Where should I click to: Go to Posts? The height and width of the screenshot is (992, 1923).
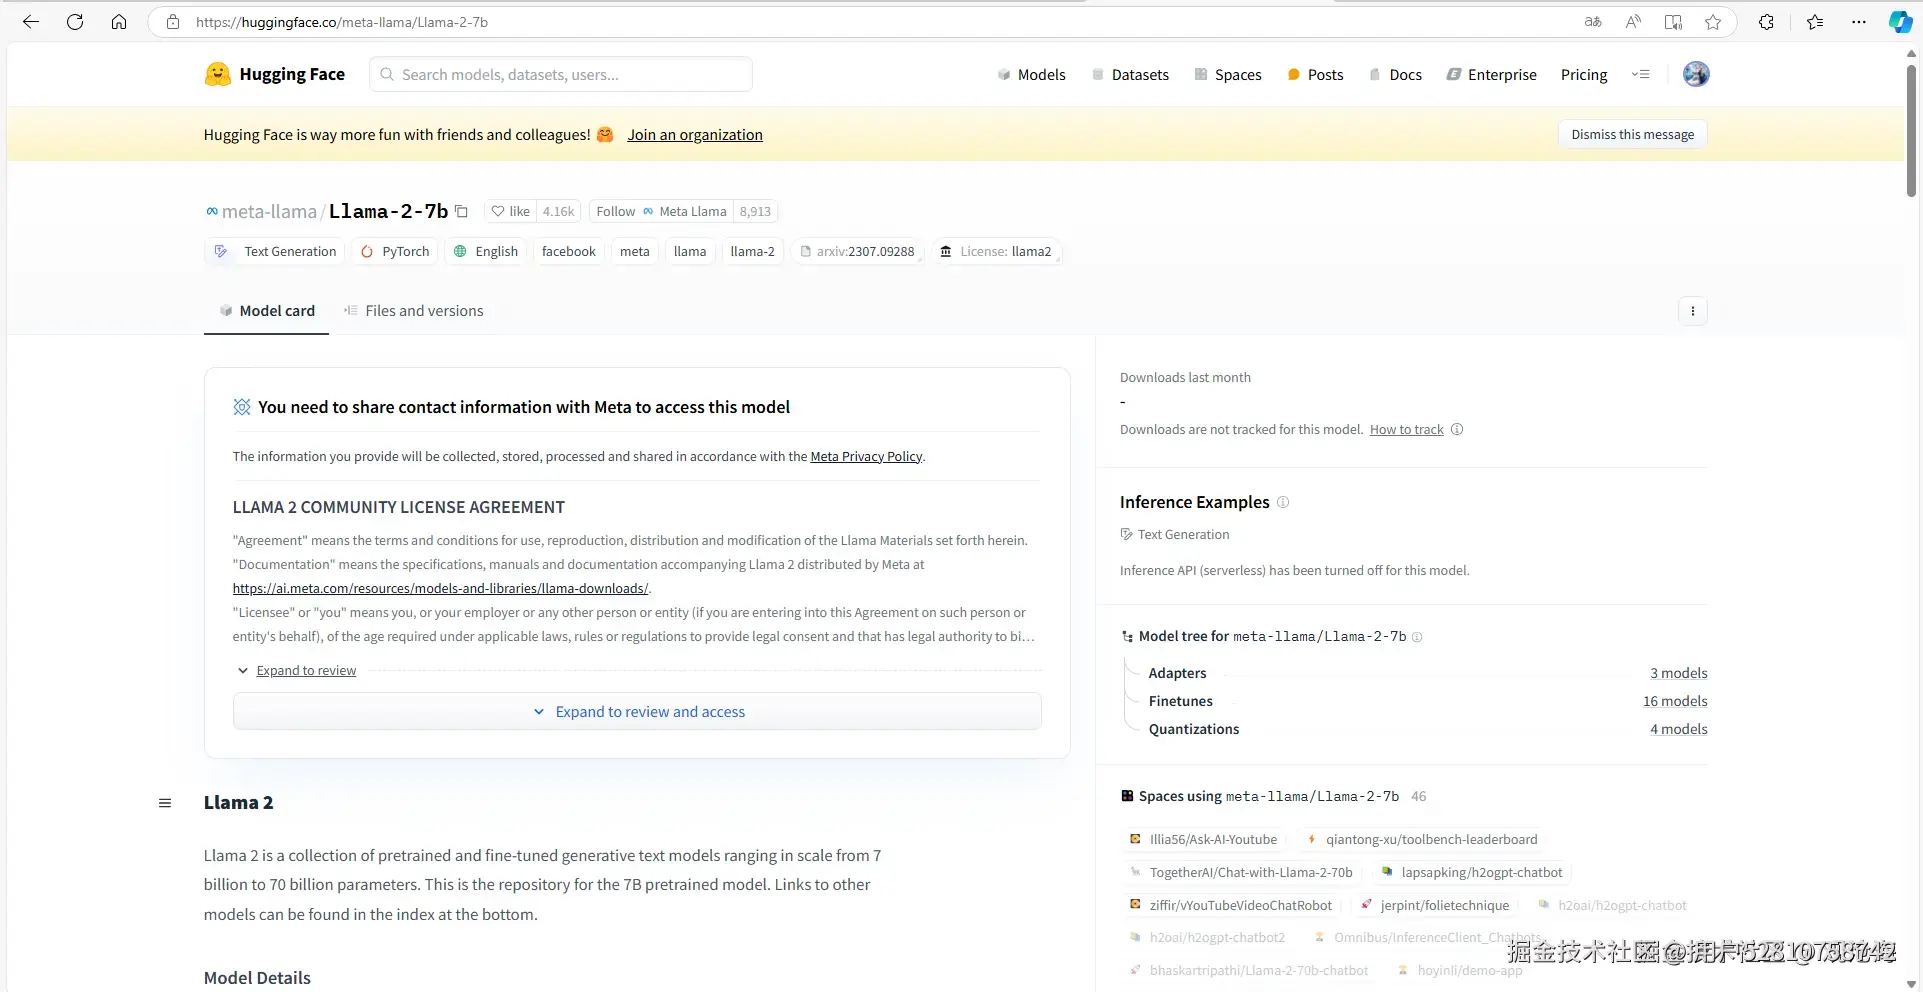pyautogui.click(x=1315, y=75)
